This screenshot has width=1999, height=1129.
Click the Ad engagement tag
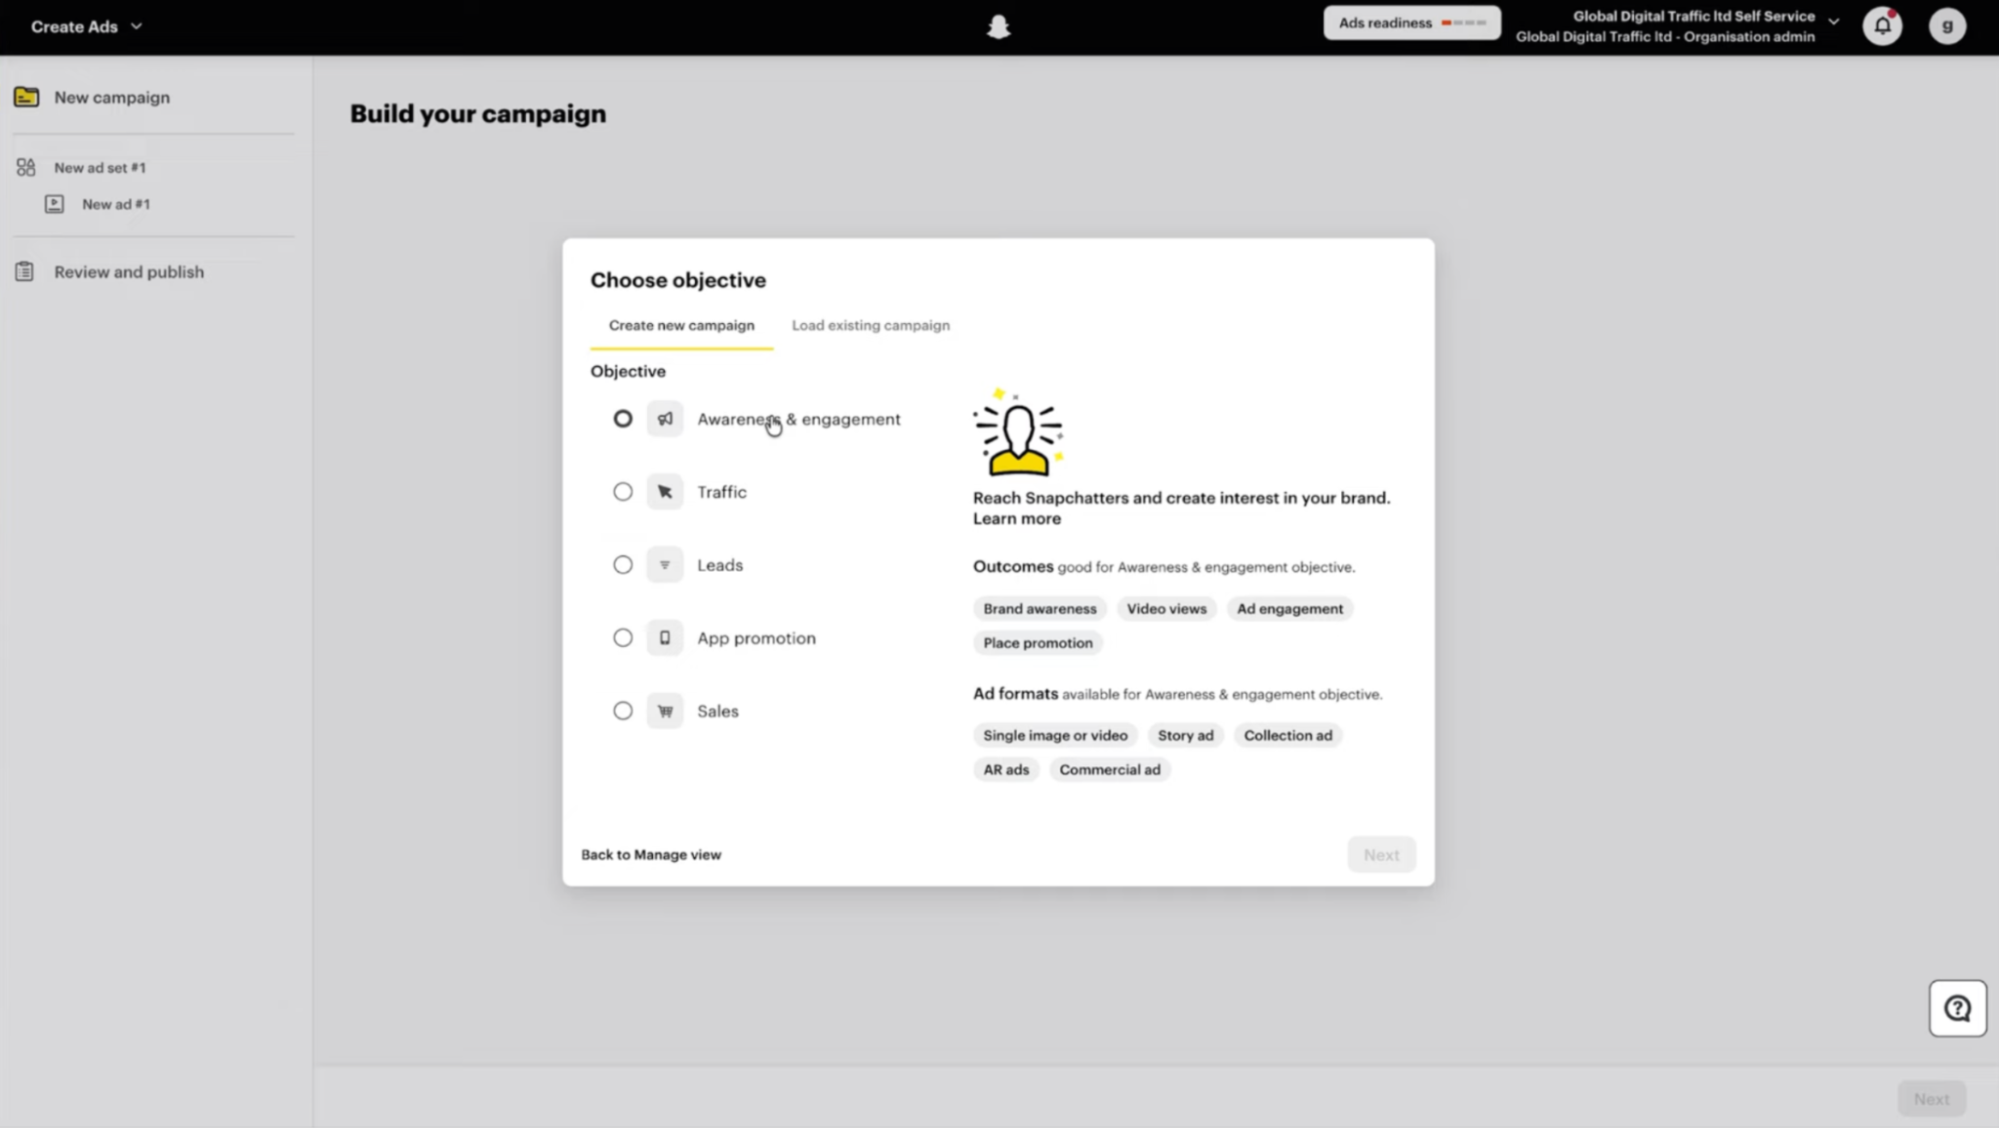point(1290,609)
